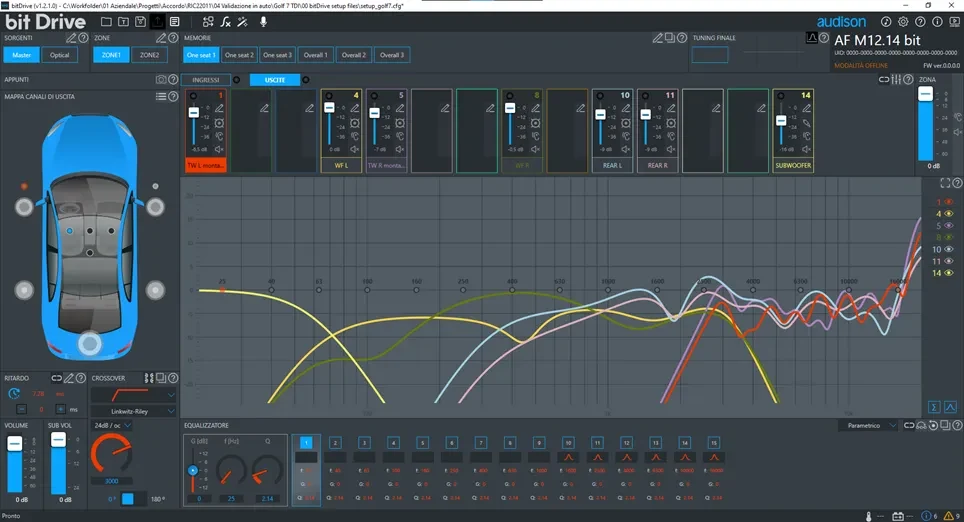This screenshot has width=964, height=522.
Task: Switch to the INGRESSI tab
Action: (205, 80)
